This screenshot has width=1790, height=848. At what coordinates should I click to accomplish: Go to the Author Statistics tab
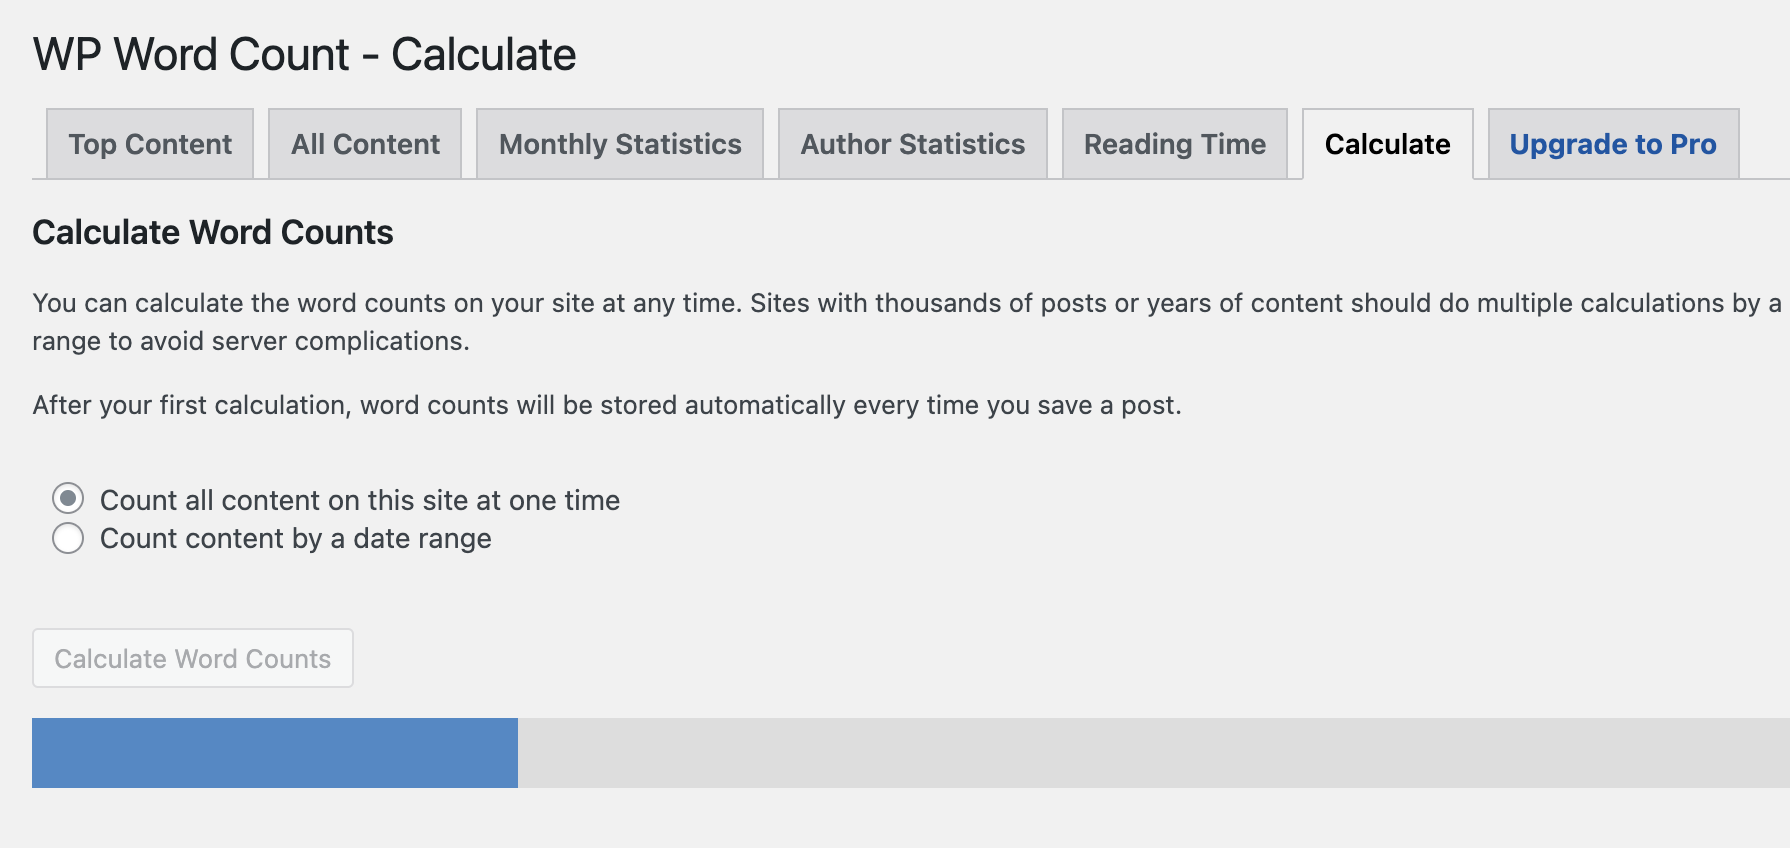coord(912,144)
